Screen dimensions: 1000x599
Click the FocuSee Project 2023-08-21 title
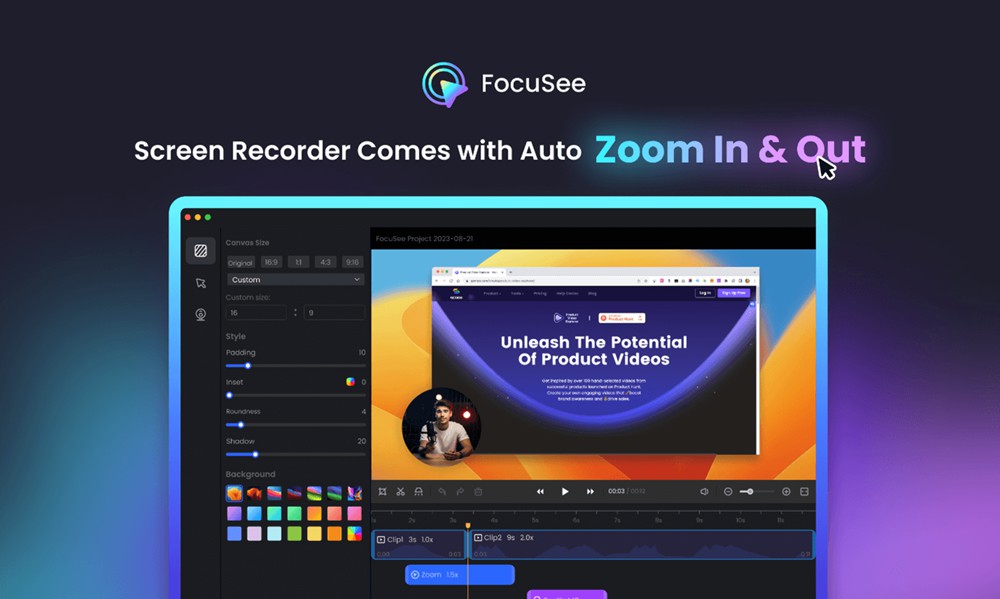[424, 239]
